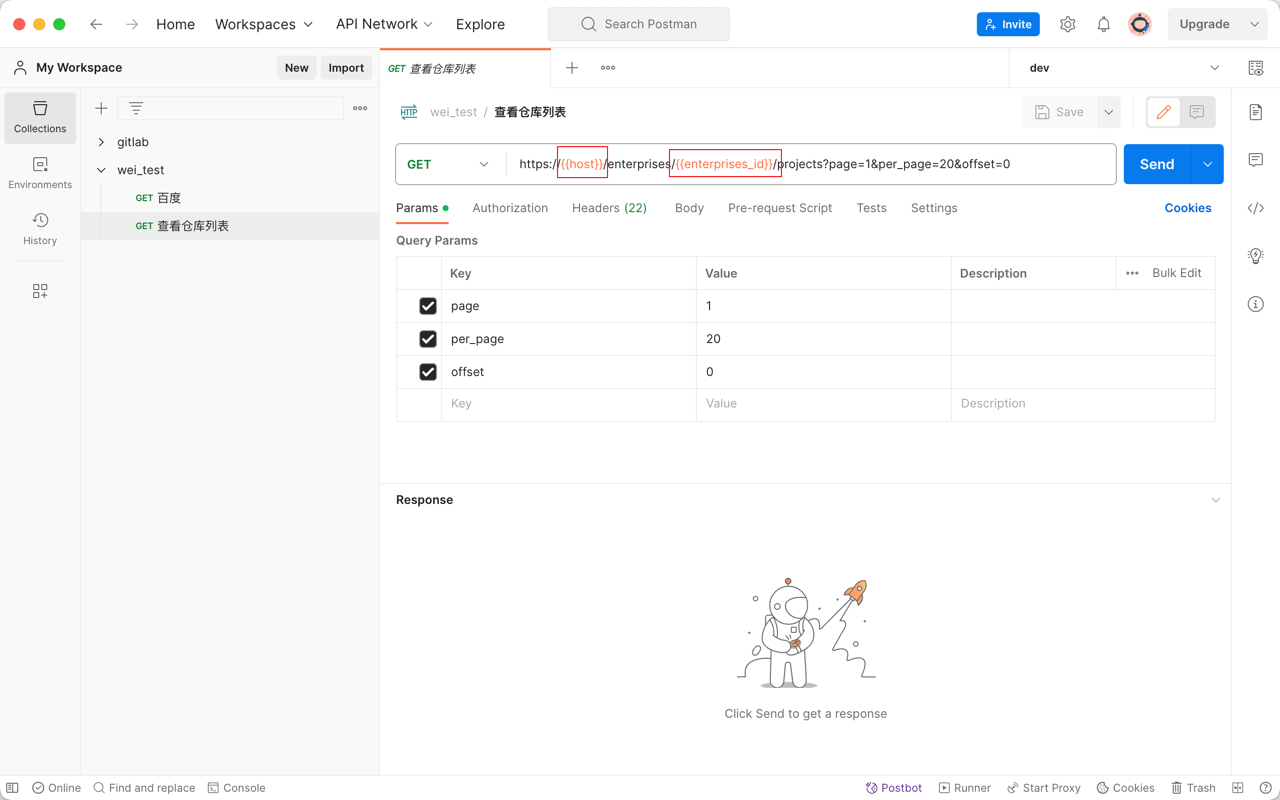The width and height of the screenshot is (1280, 800).
Task: Switch to edit mode pencil icon
Action: pos(1164,112)
